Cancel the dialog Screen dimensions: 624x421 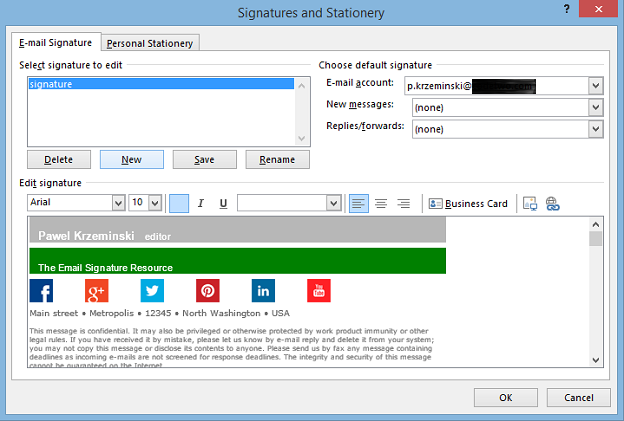coord(579,398)
